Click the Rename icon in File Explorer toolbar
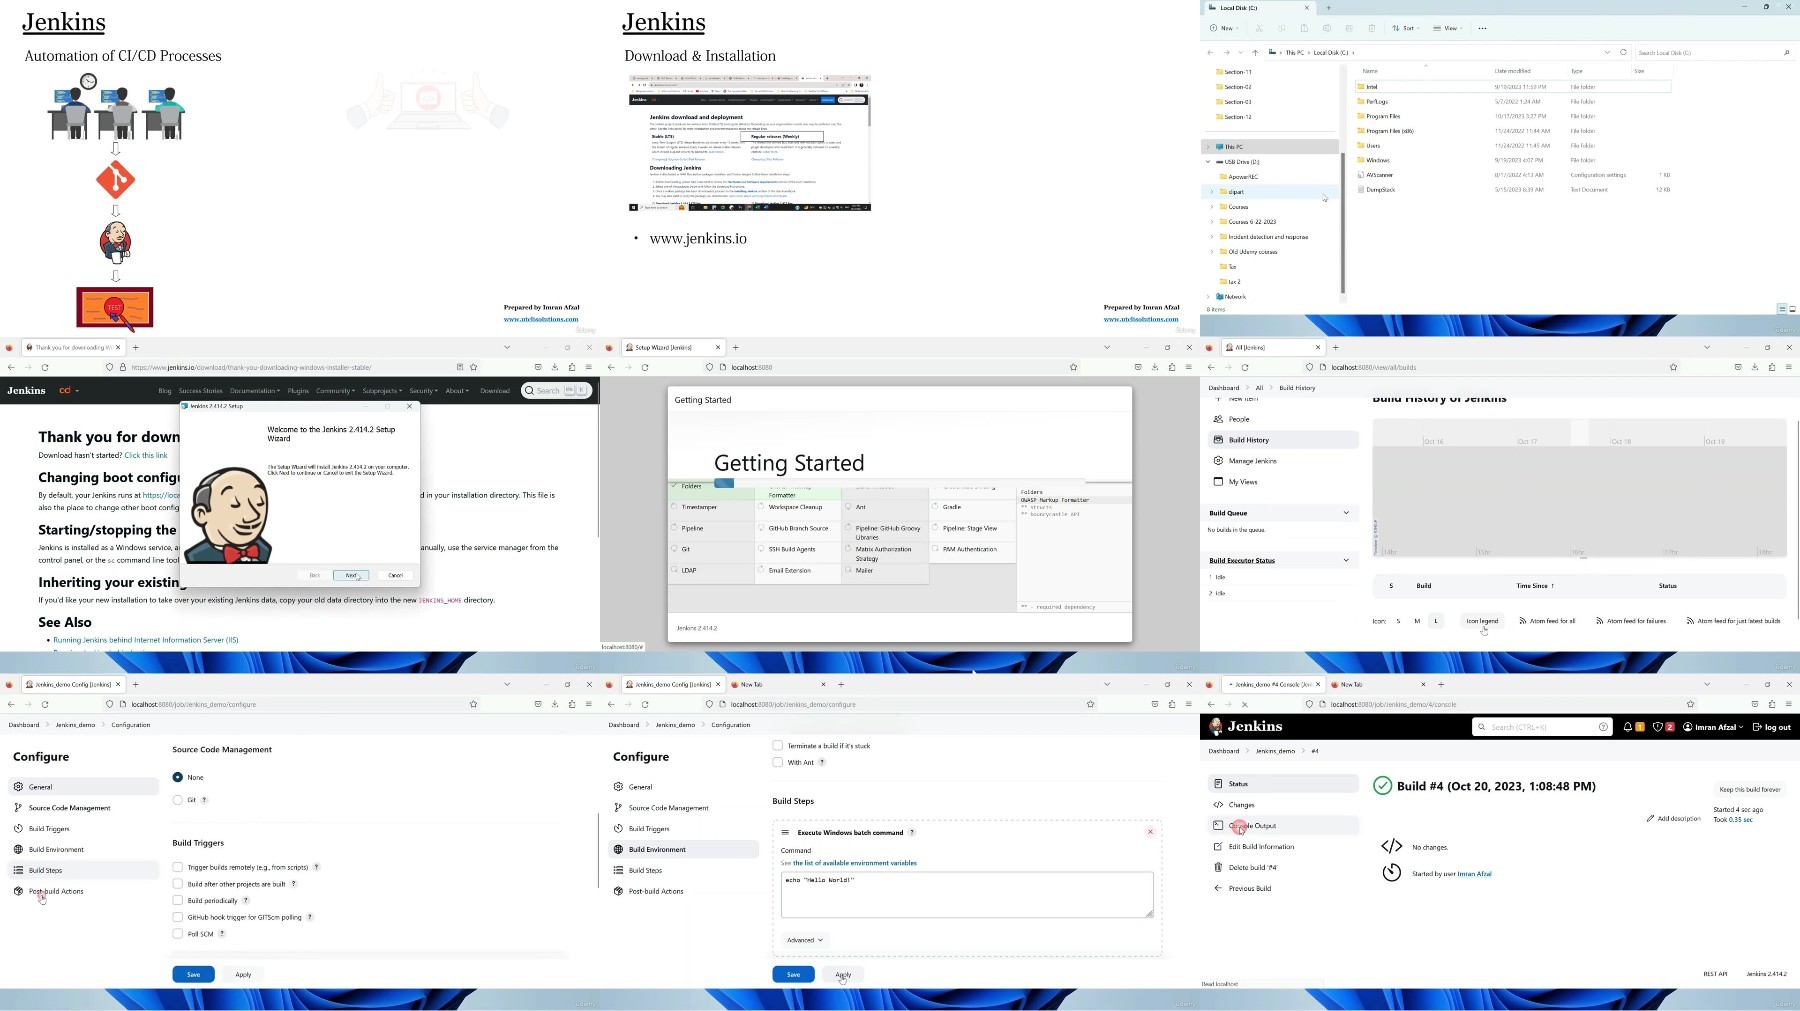 [x=1327, y=28]
